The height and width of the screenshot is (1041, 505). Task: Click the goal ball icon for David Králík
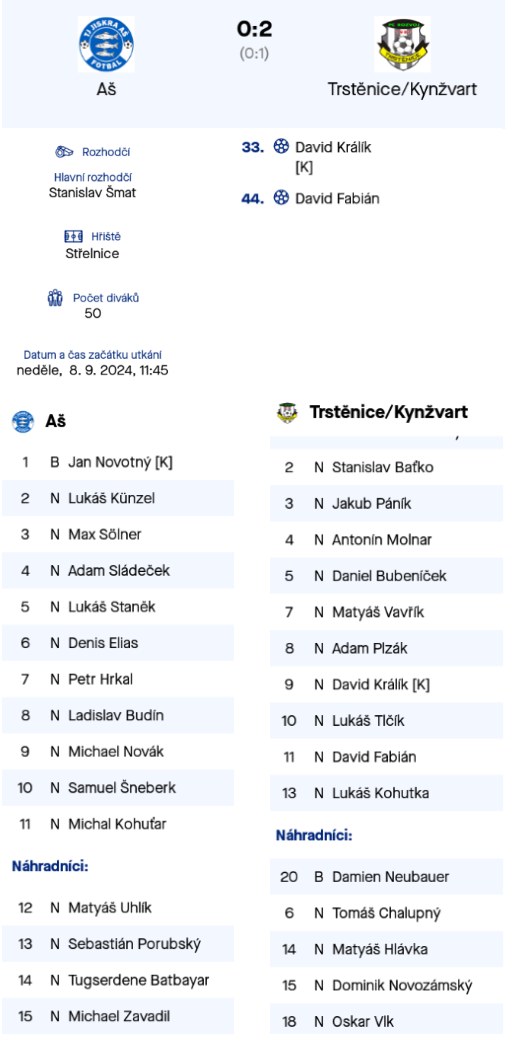[x=281, y=147]
